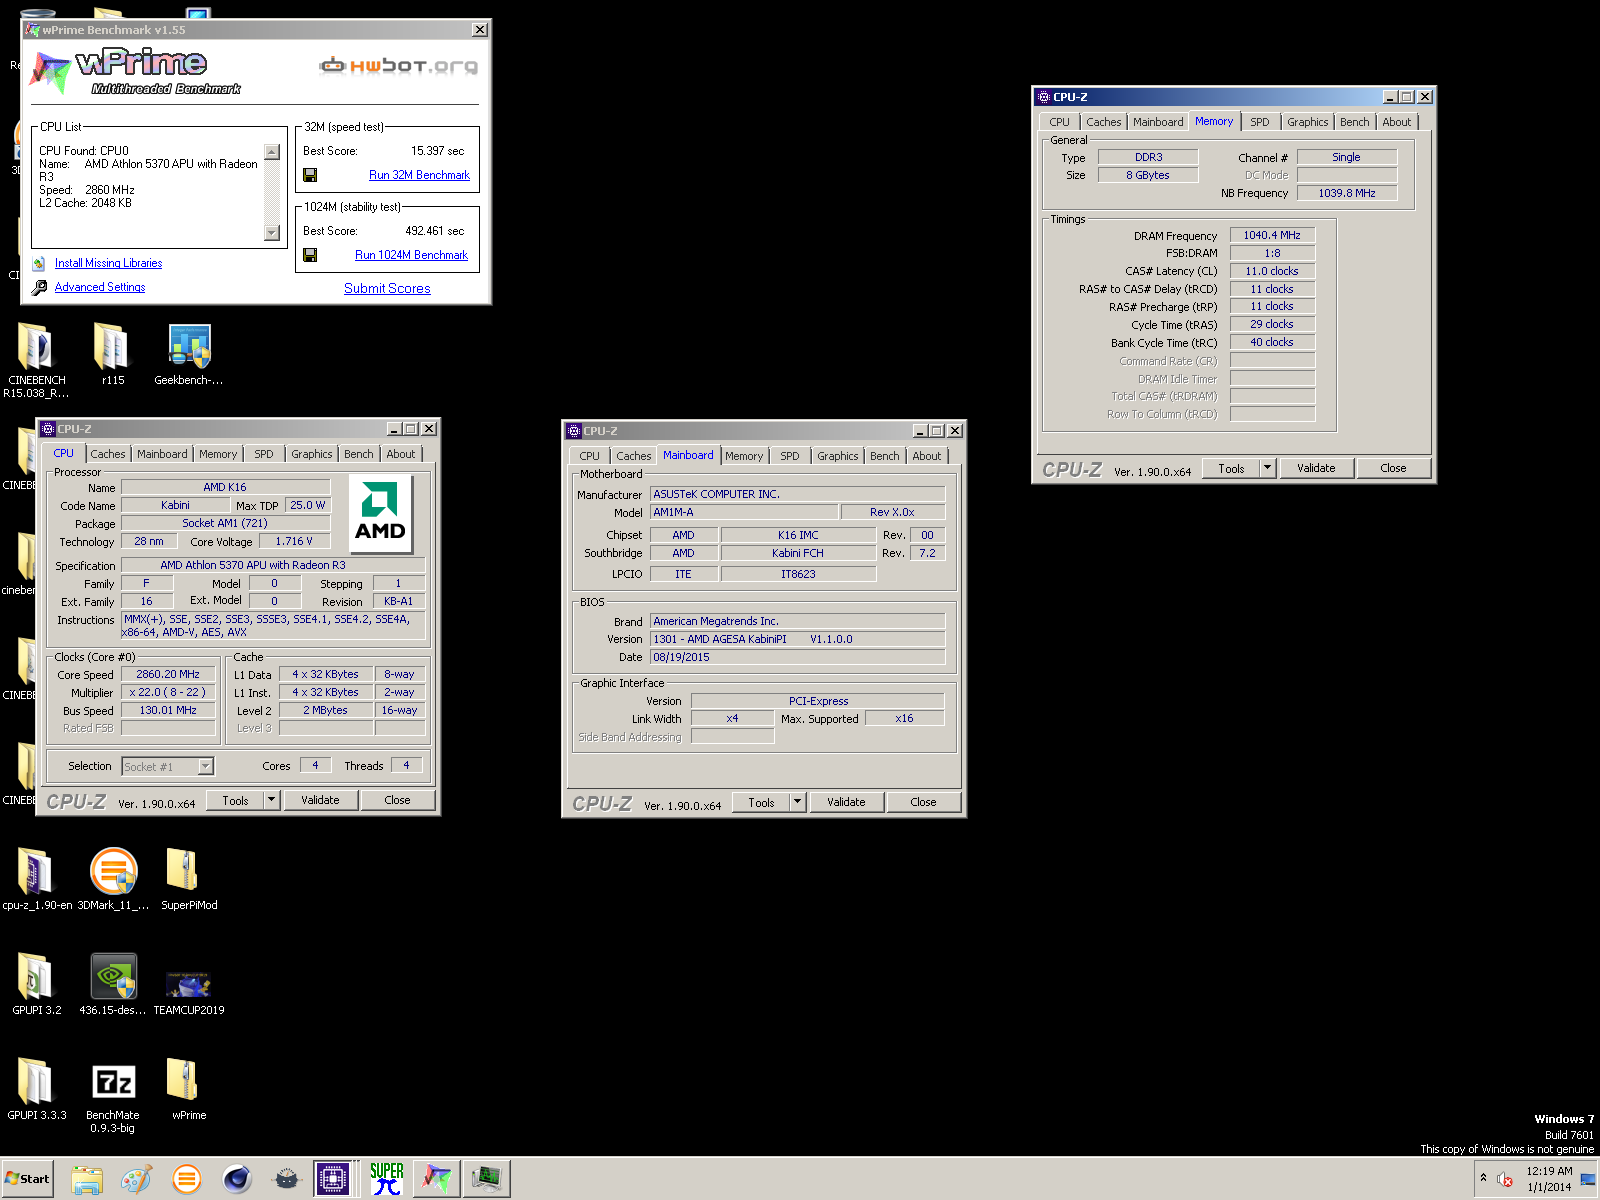Image resolution: width=1600 pixels, height=1200 pixels.
Task: Open the Paint taskbar icon
Action: 137,1179
